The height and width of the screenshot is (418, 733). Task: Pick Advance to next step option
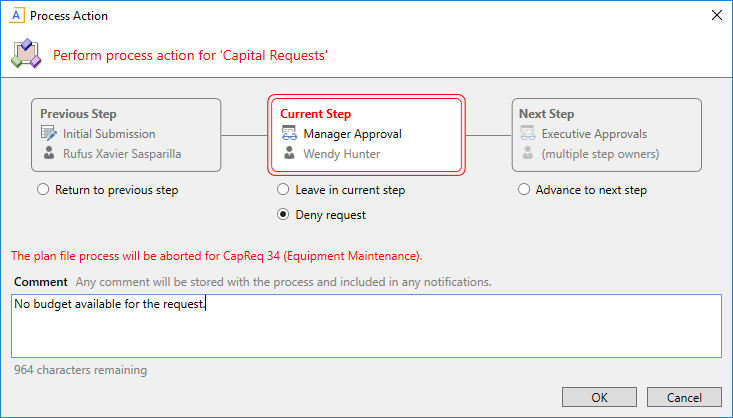[523, 190]
